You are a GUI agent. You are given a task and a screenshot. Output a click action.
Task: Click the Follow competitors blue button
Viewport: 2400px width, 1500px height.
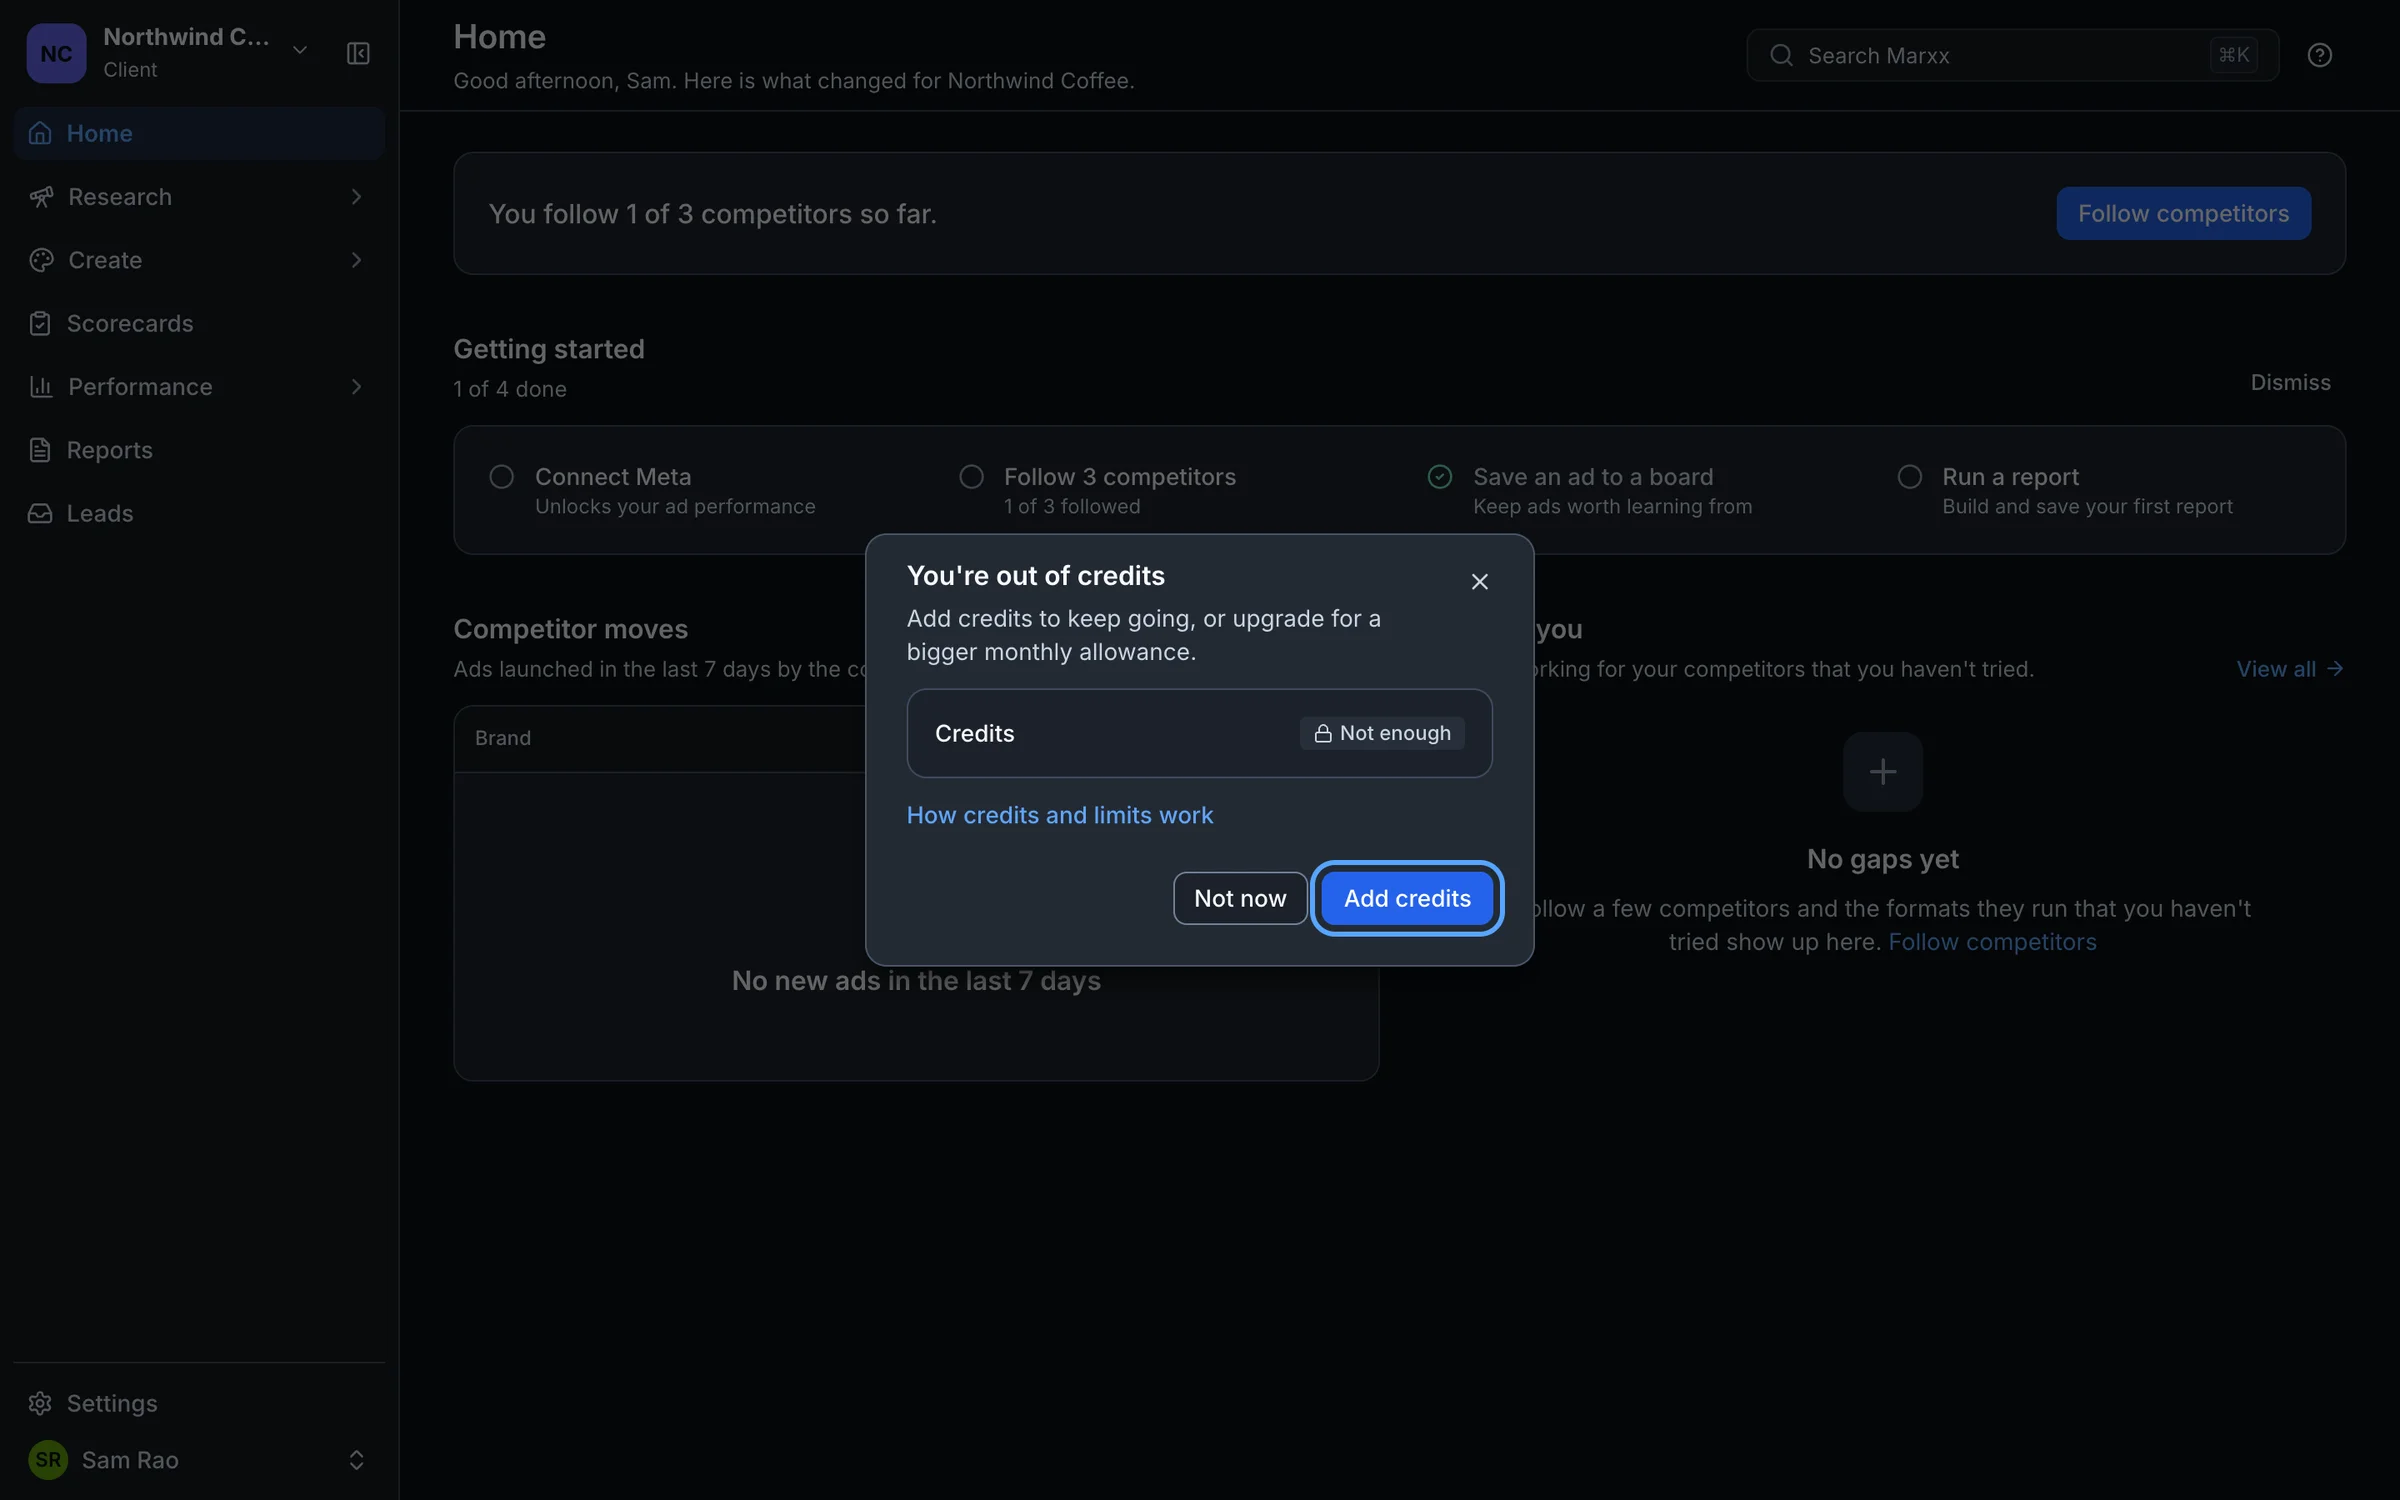coord(2183,213)
